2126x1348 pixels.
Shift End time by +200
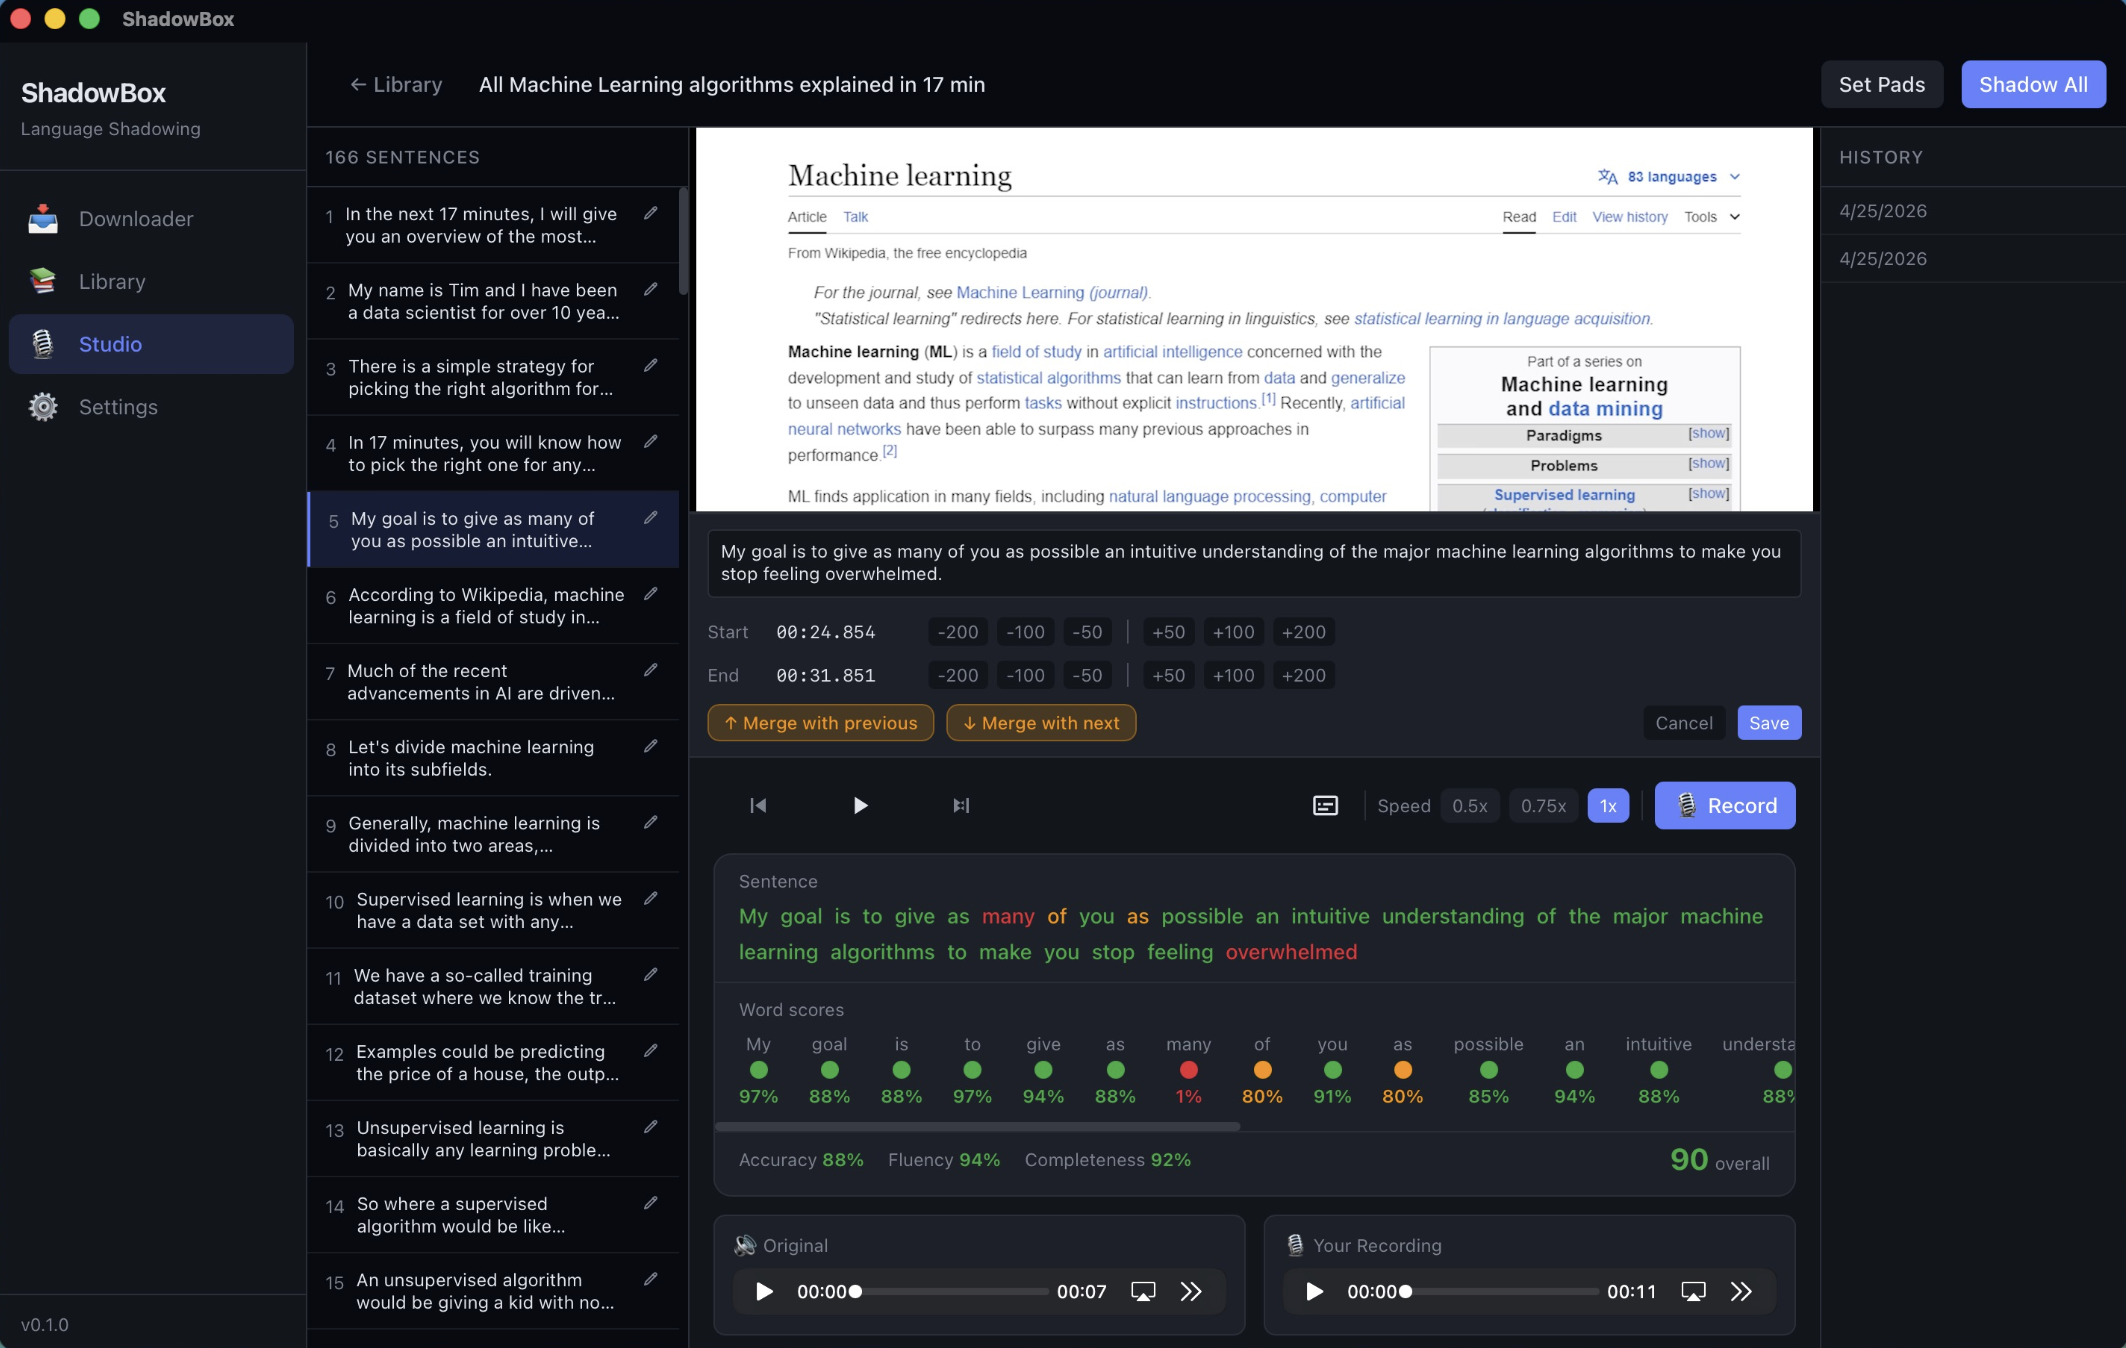[x=1304, y=675]
